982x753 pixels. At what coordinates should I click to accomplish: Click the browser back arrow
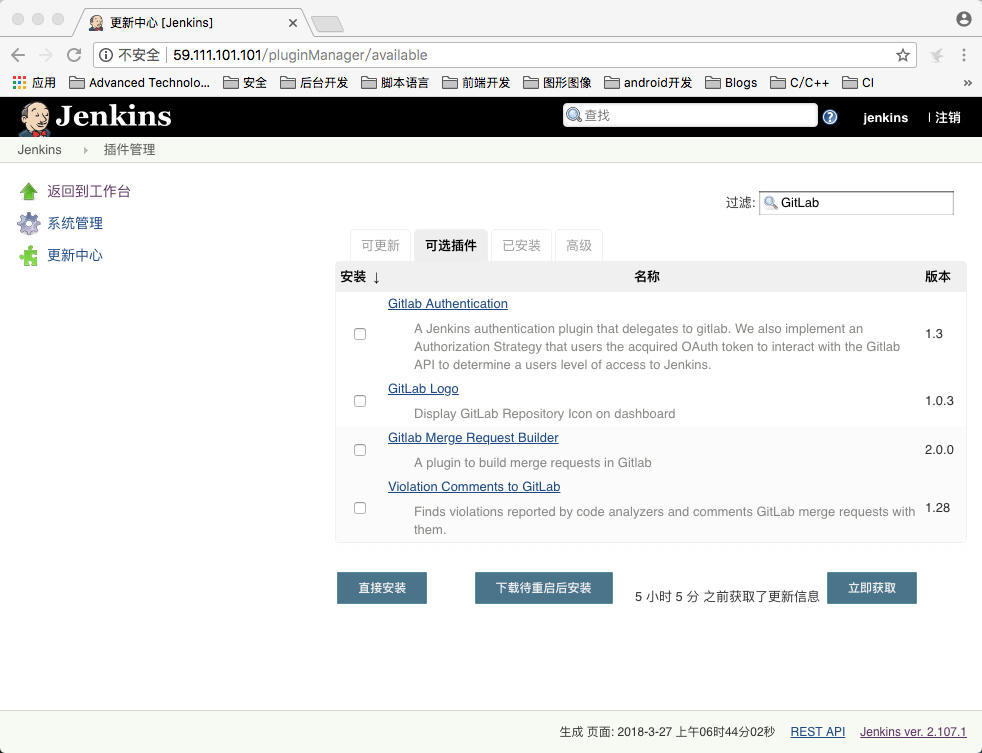point(18,55)
